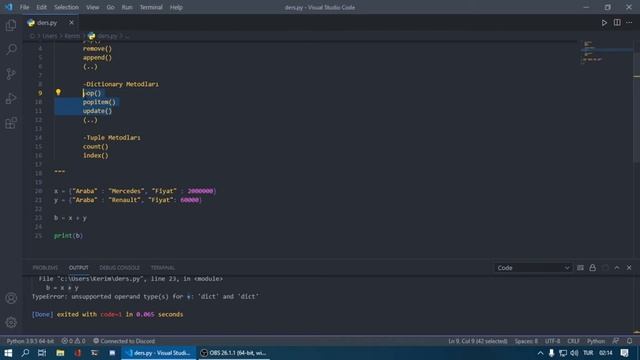Click Python 3.9.5 64-bit interpreter in status bar
640x360 pixels.
point(30,341)
